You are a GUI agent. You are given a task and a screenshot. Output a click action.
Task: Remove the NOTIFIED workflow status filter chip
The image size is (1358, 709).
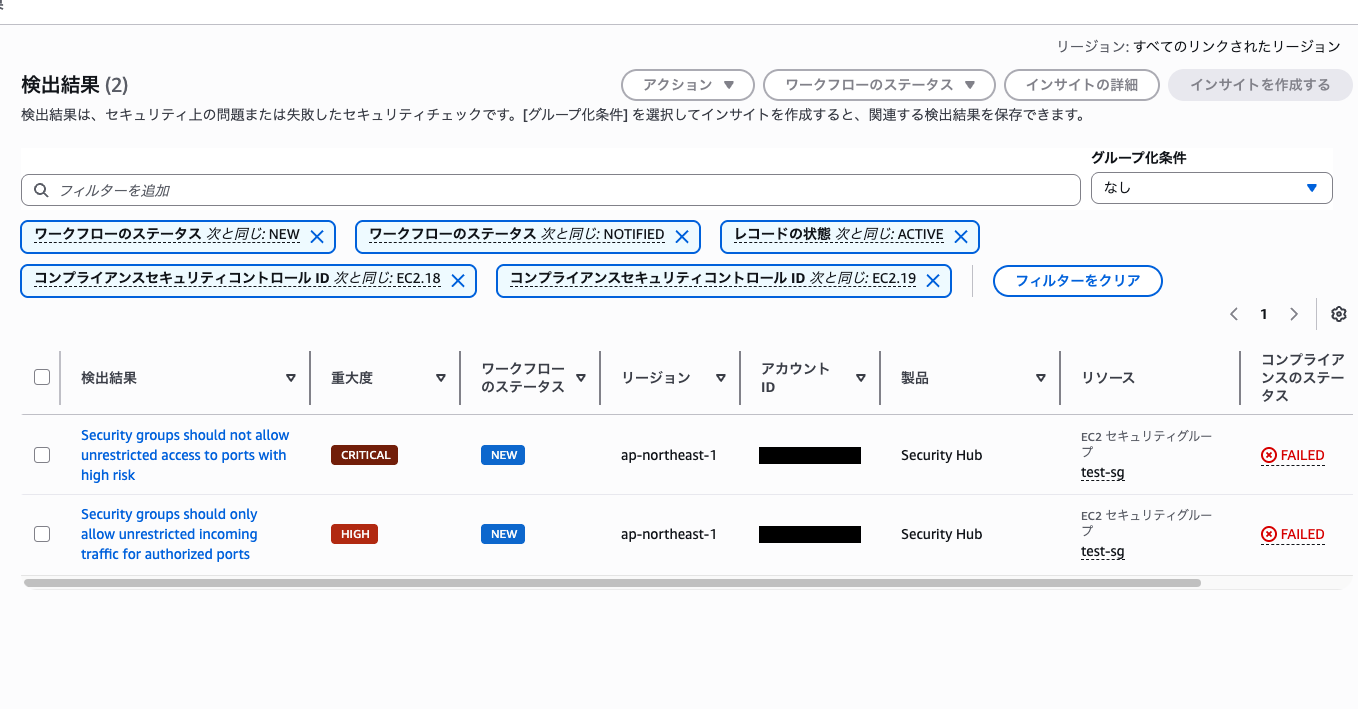[x=683, y=236]
